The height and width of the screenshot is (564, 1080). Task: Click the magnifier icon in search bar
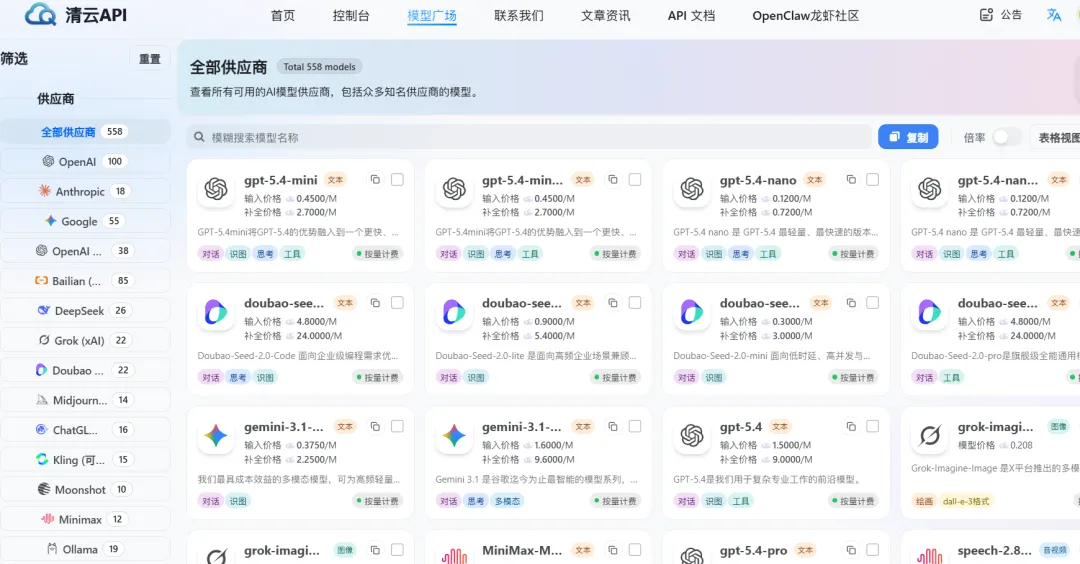click(x=199, y=137)
